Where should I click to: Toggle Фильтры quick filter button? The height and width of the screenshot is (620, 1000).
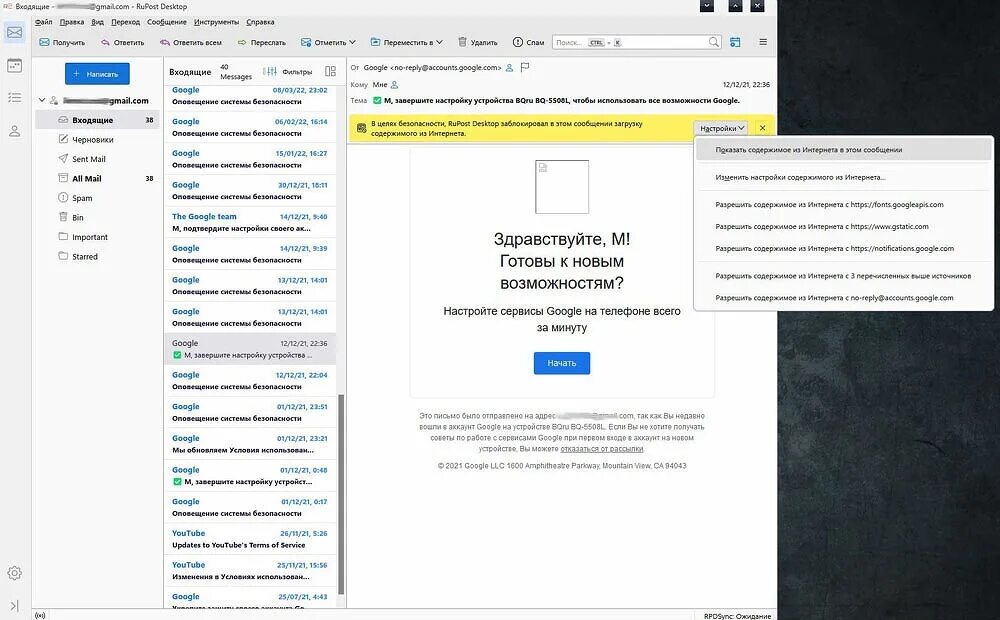coord(288,71)
